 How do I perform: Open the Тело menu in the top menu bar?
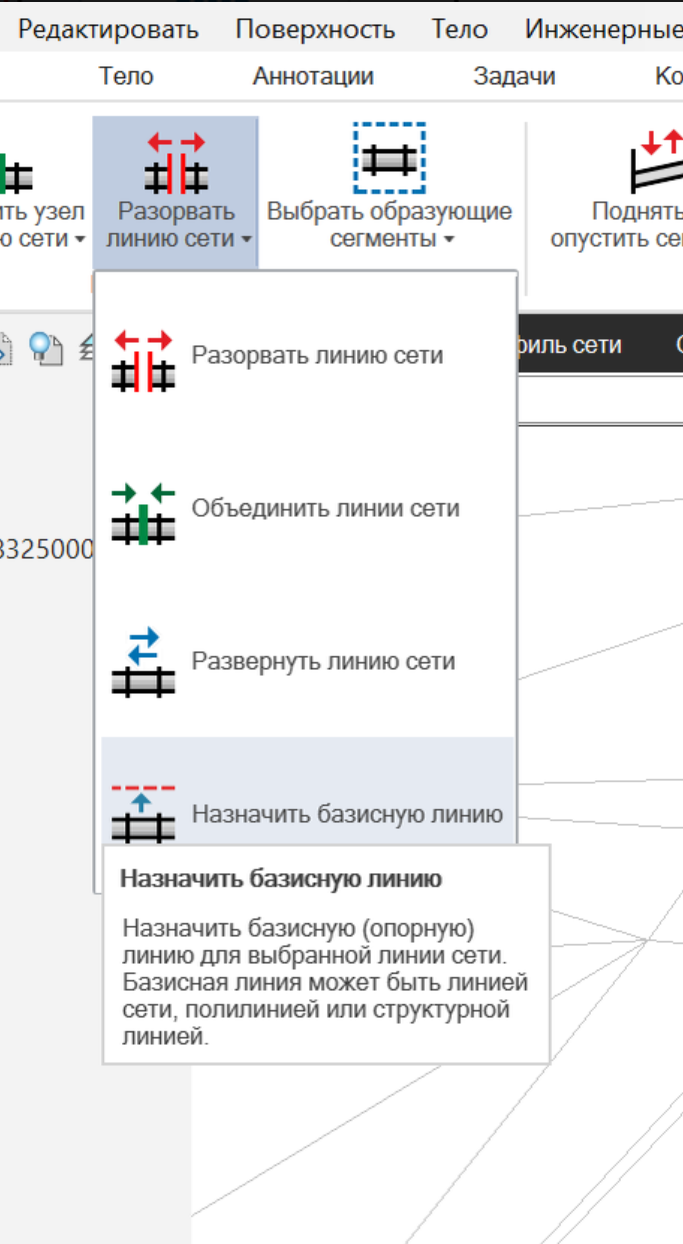pos(459,30)
